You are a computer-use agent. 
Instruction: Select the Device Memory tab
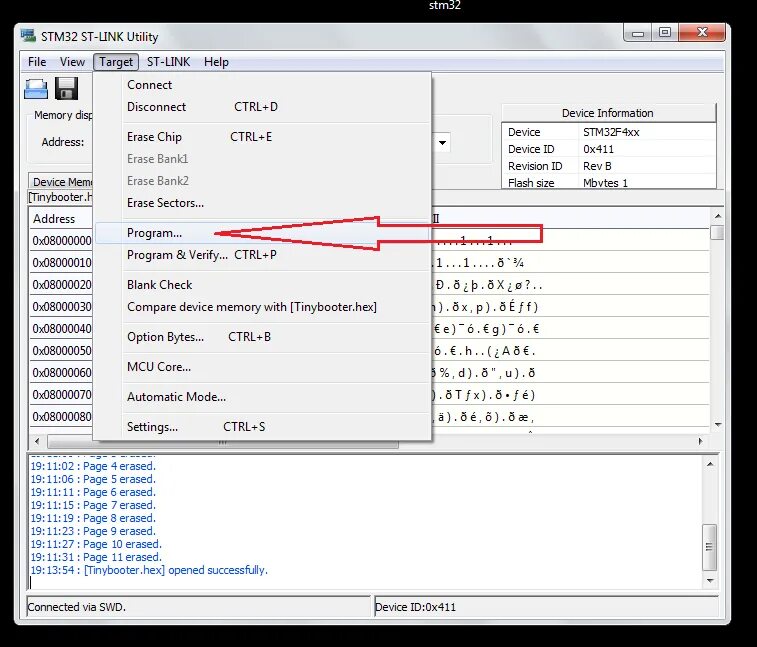click(x=62, y=182)
